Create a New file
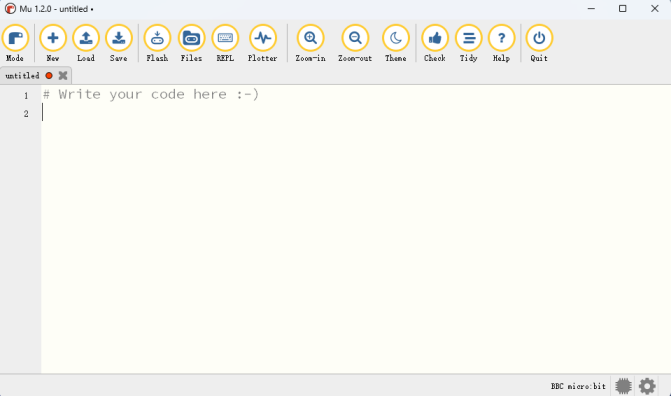Screen dimensions: 672x397 [x=53, y=43]
